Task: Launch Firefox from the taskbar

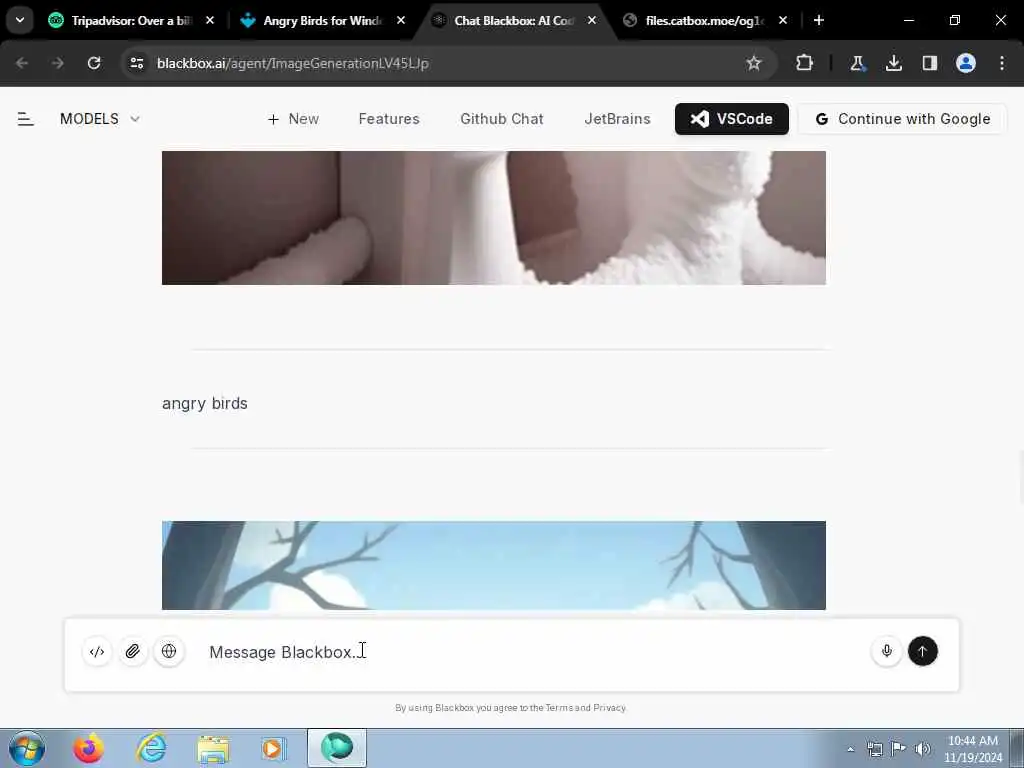Action: point(88,748)
